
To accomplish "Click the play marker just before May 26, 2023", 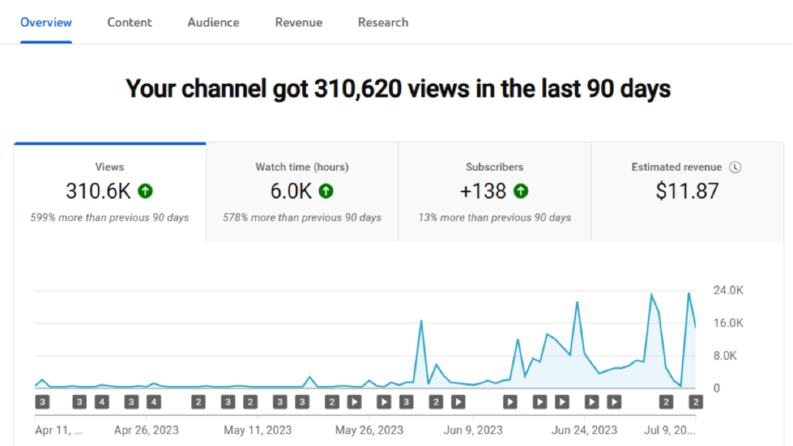I will tap(354, 402).
